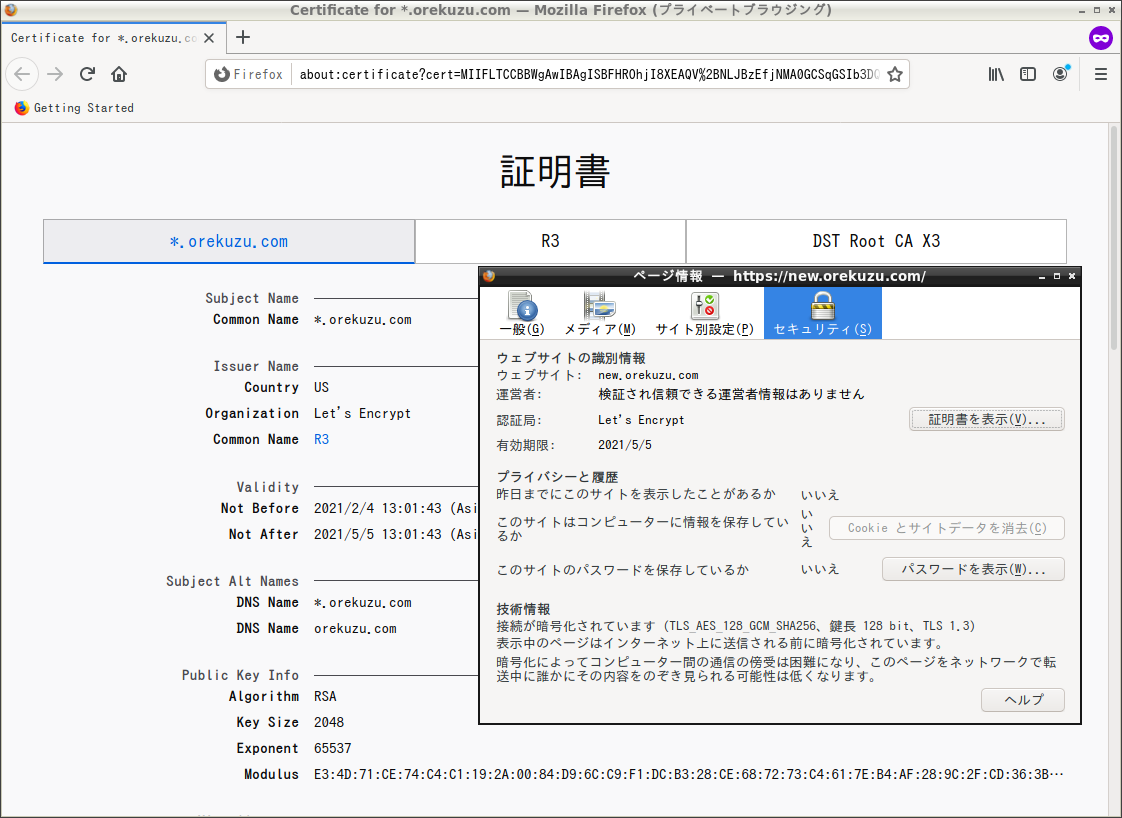Open a new tab with plus button

coord(243,37)
